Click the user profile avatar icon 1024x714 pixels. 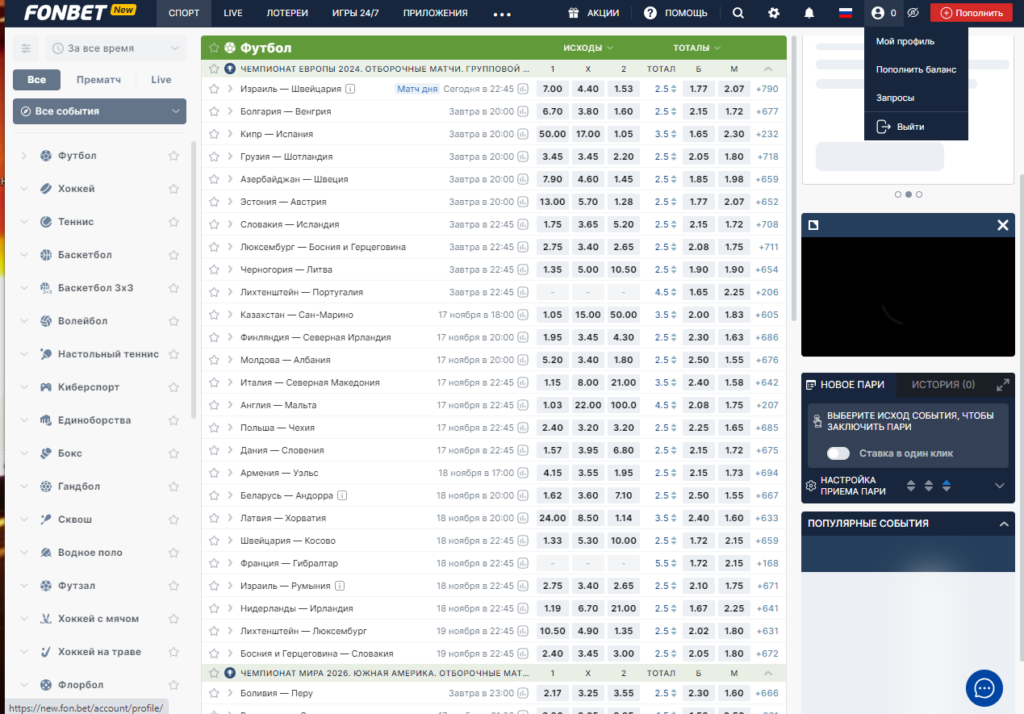(878, 13)
